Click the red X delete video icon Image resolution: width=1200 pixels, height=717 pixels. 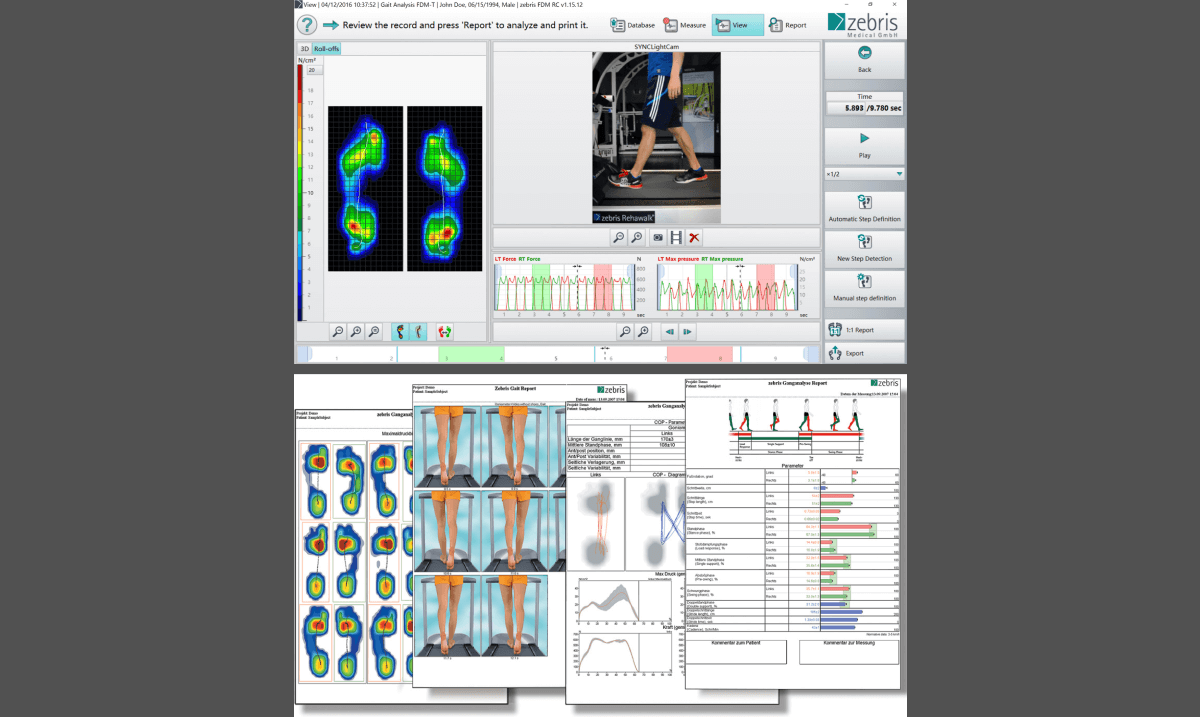point(694,238)
